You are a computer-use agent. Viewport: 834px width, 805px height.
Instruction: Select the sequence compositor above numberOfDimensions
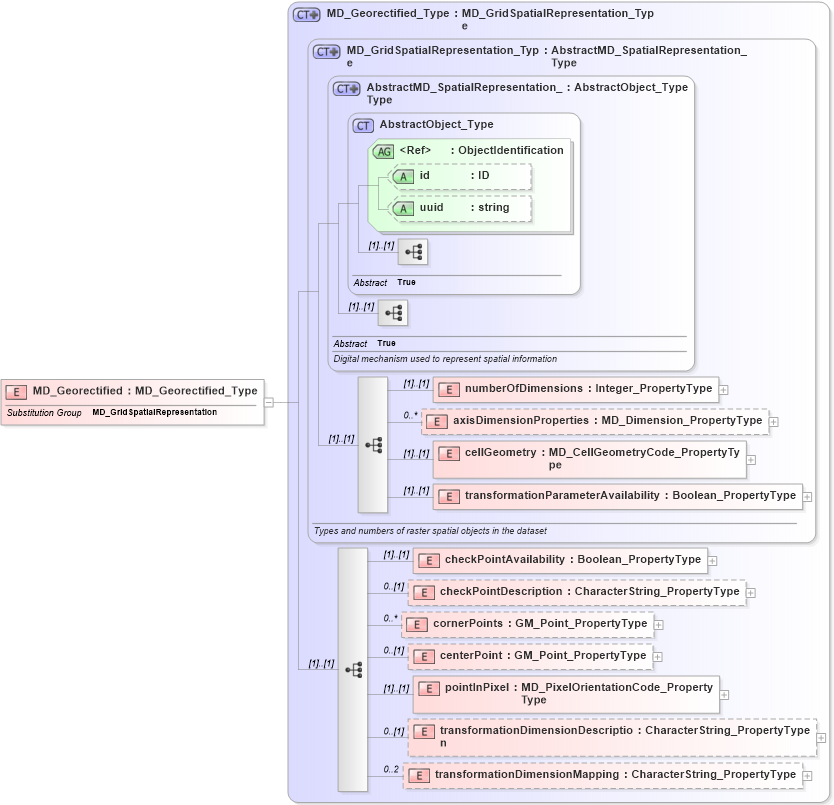point(372,446)
